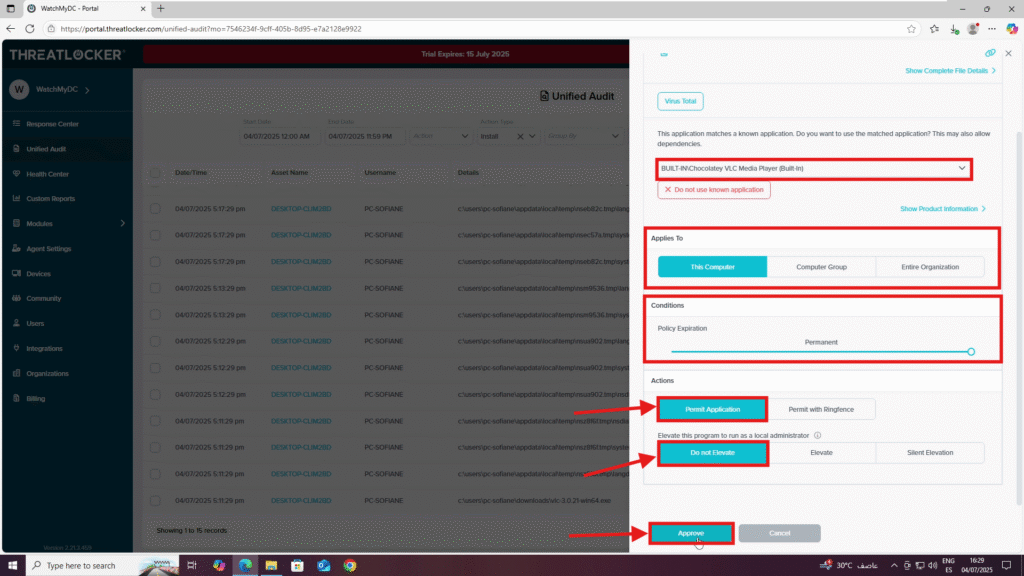
Task: Open Health Center in the sidebar
Action: [47, 174]
